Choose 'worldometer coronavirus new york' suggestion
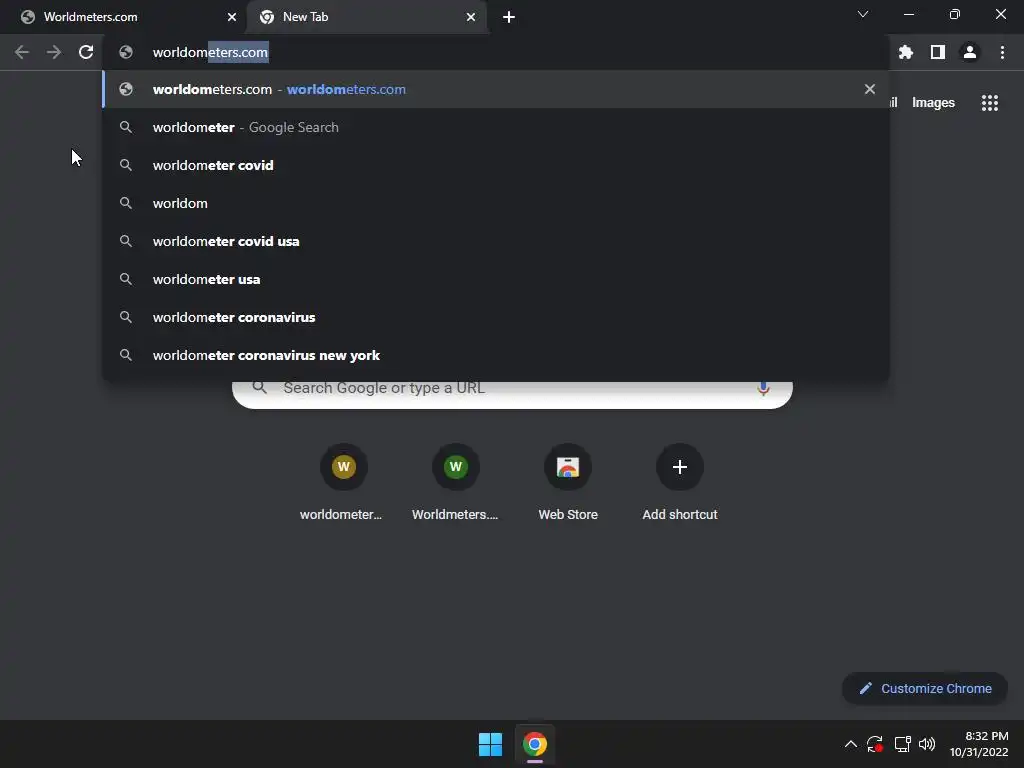1024x768 pixels. [x=496, y=355]
